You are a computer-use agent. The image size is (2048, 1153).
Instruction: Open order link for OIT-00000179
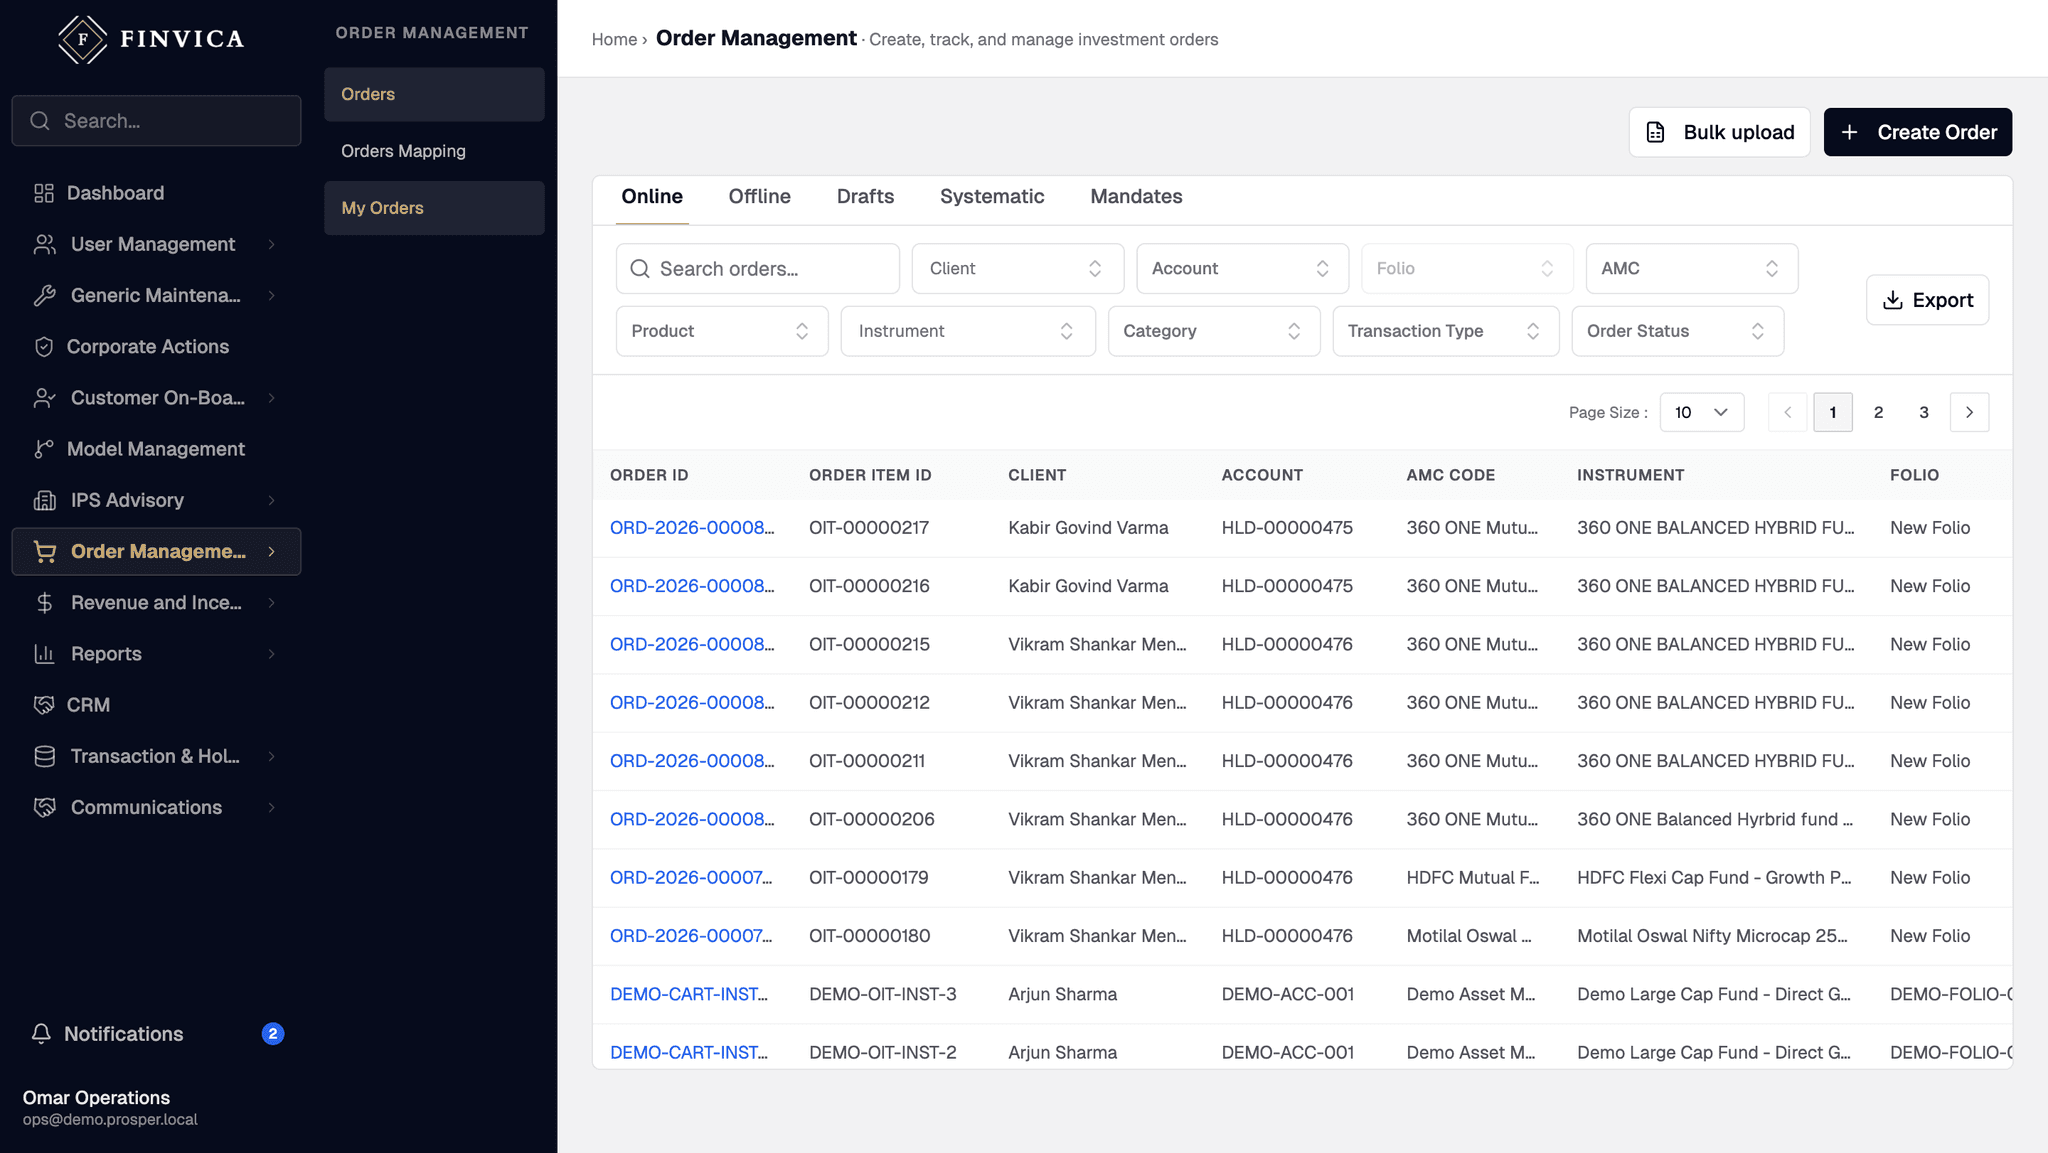[x=691, y=878]
